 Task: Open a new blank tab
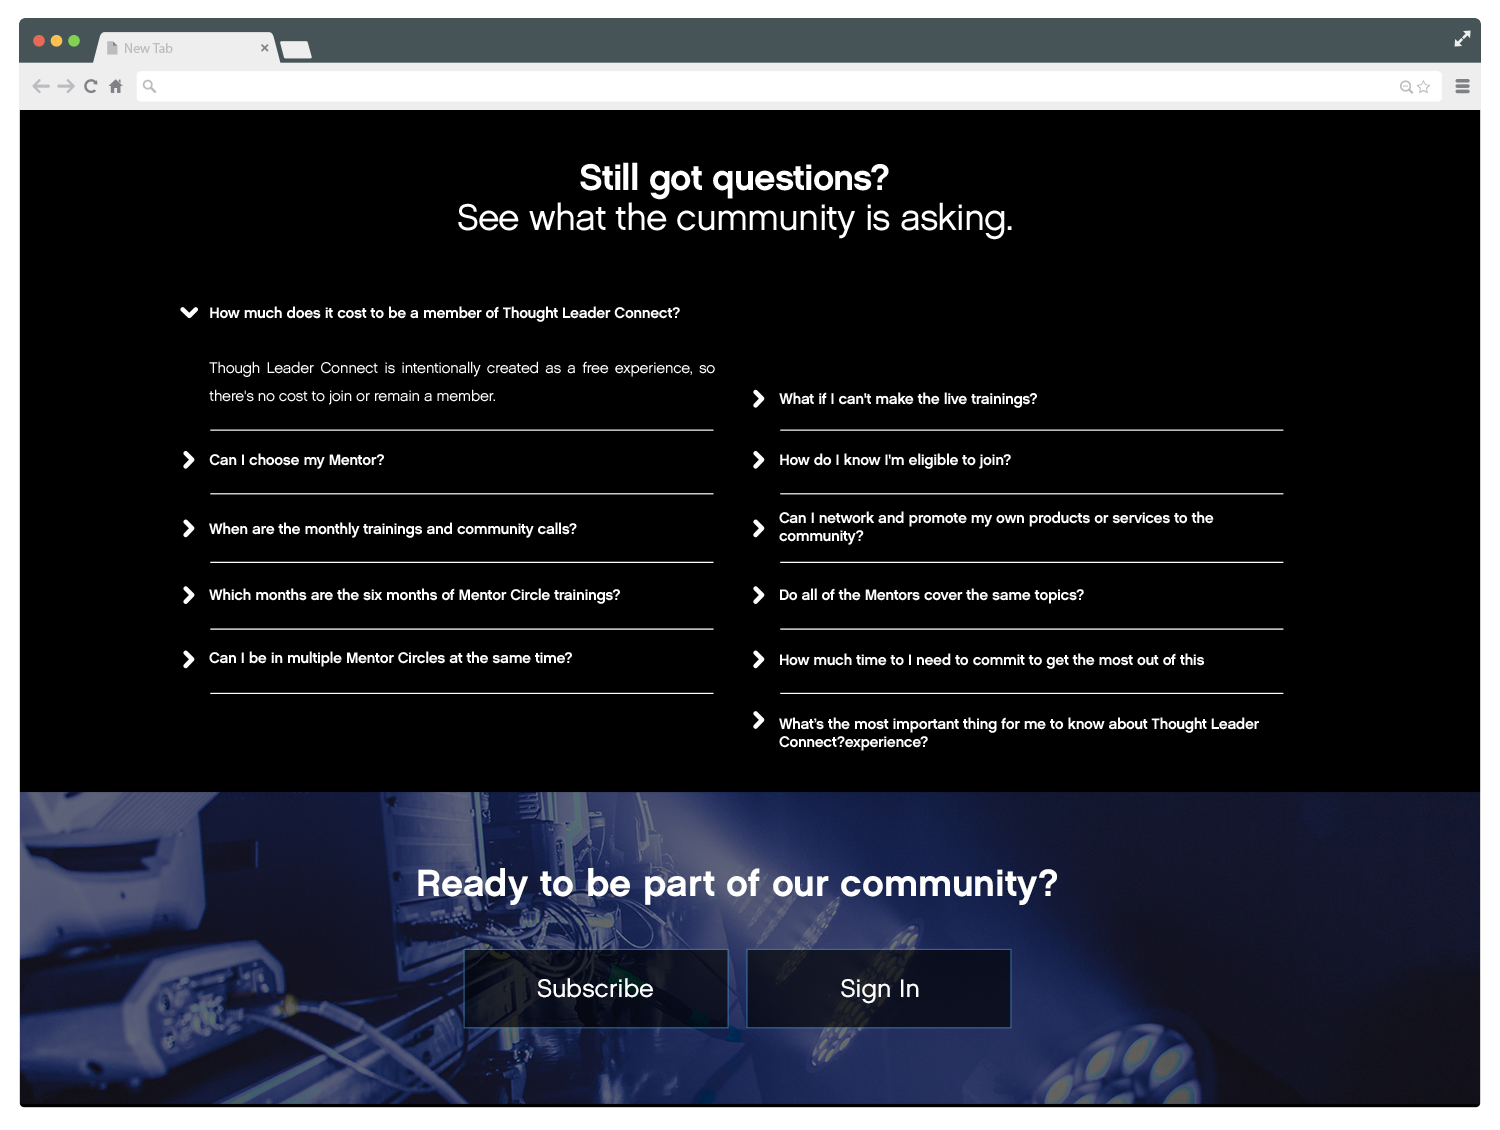[296, 49]
